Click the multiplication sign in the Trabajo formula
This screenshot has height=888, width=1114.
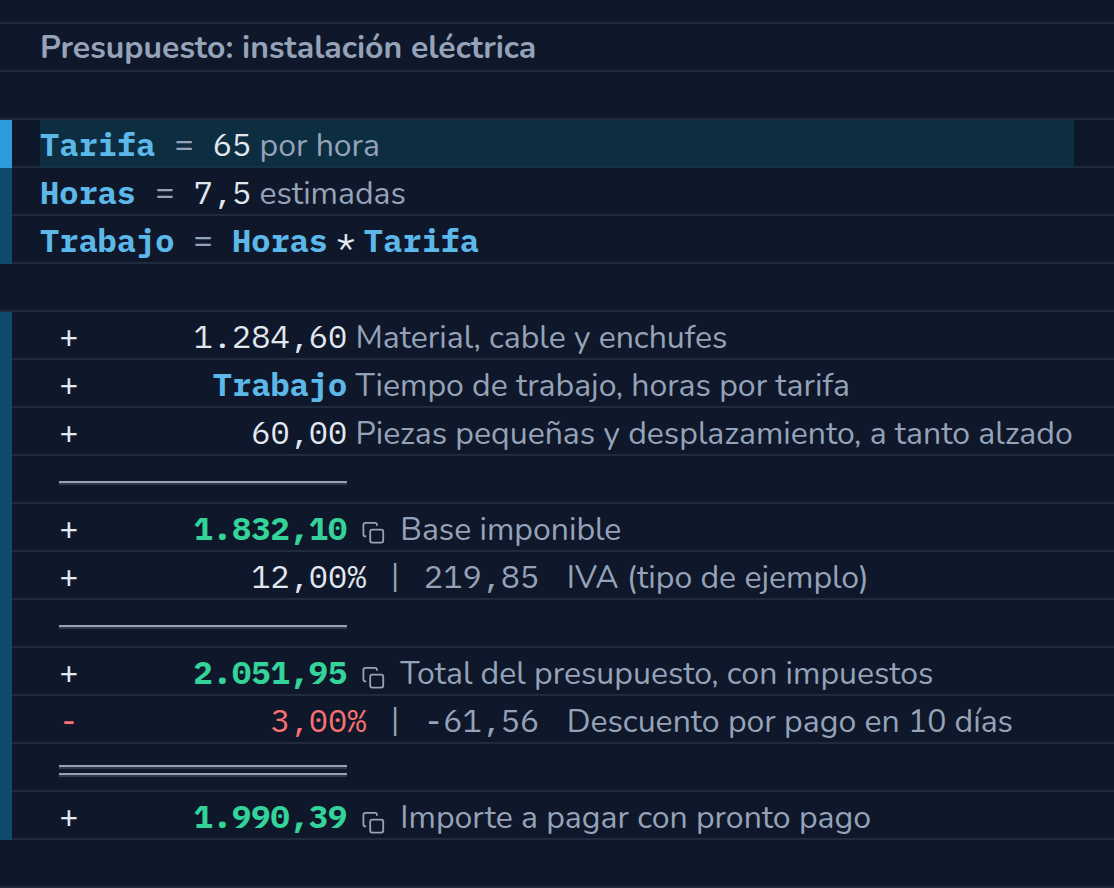tap(345, 244)
